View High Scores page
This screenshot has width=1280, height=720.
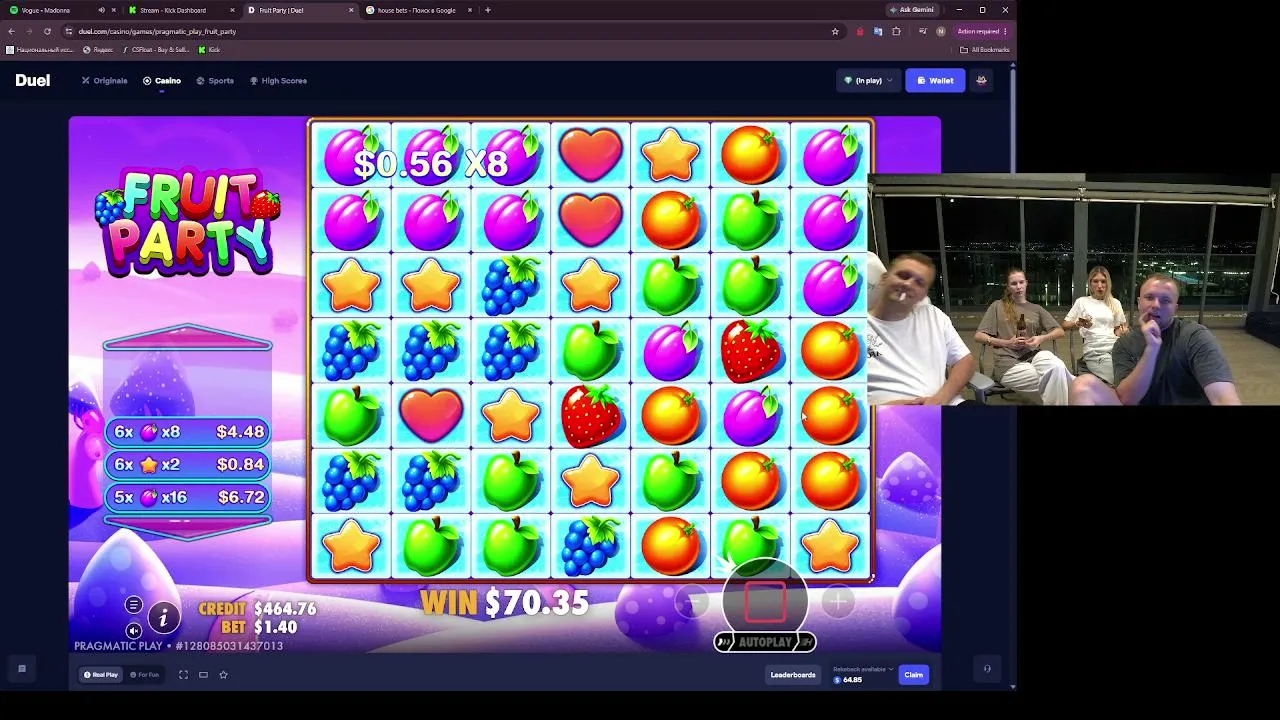point(278,80)
